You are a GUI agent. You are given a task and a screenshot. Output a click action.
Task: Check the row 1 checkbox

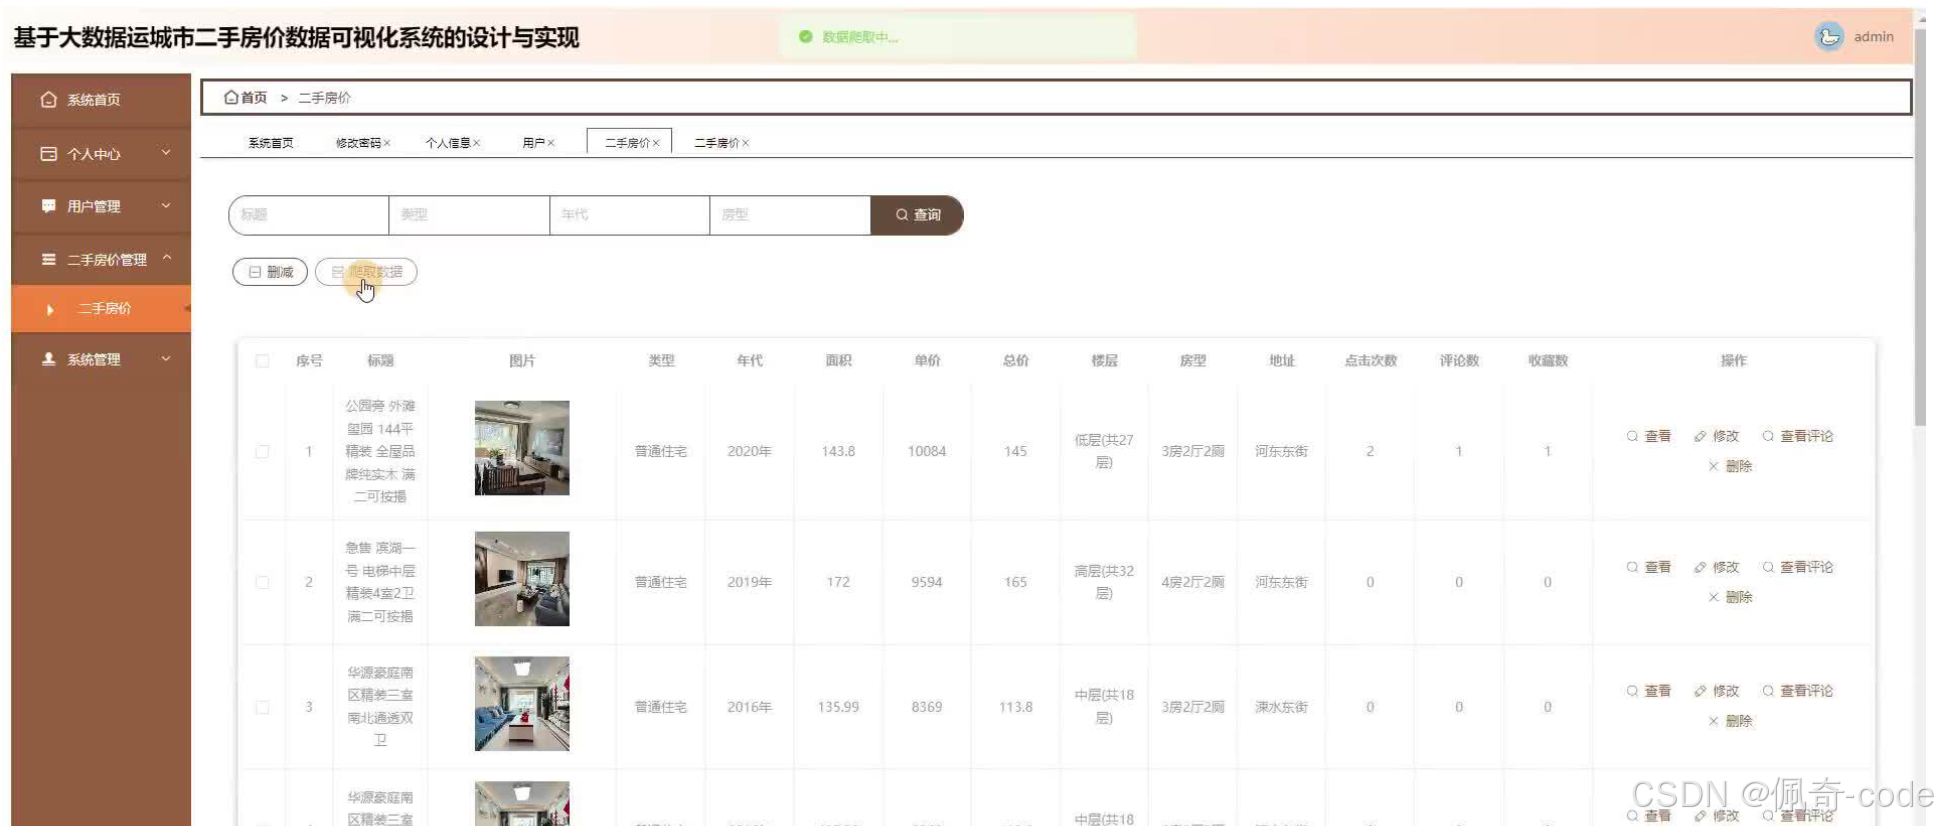click(262, 452)
